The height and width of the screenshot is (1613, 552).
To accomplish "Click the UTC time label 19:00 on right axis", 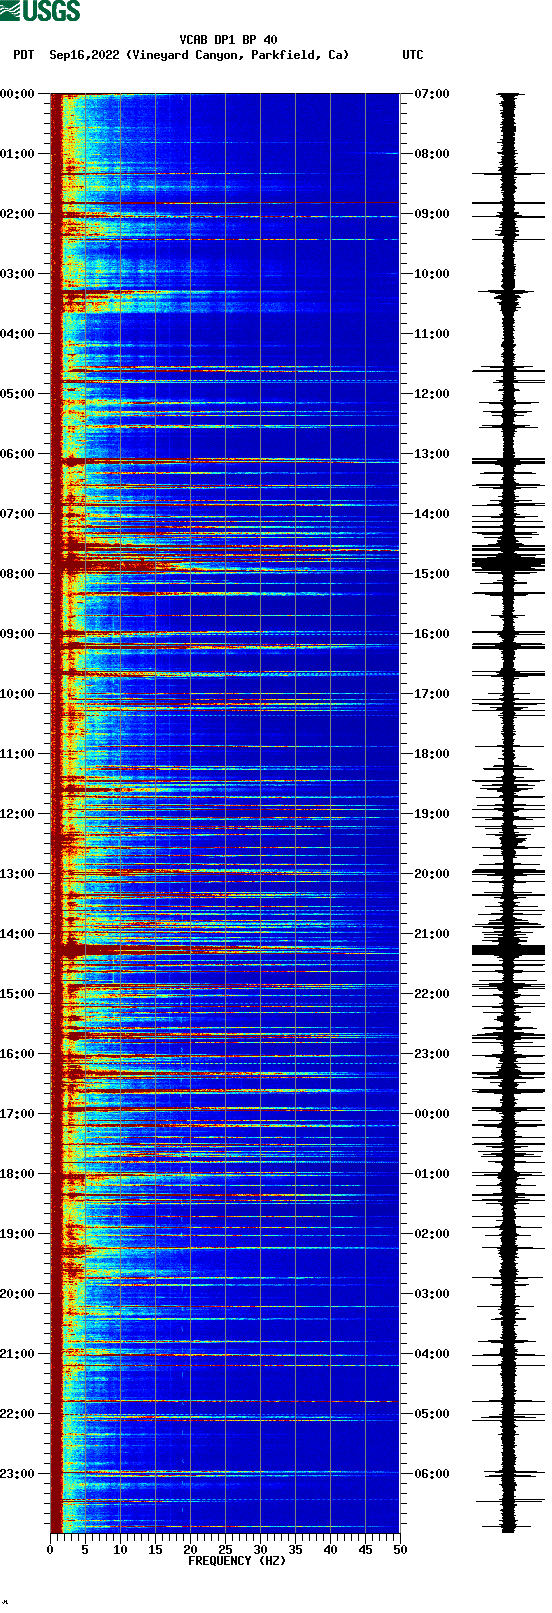I will click(x=432, y=814).
